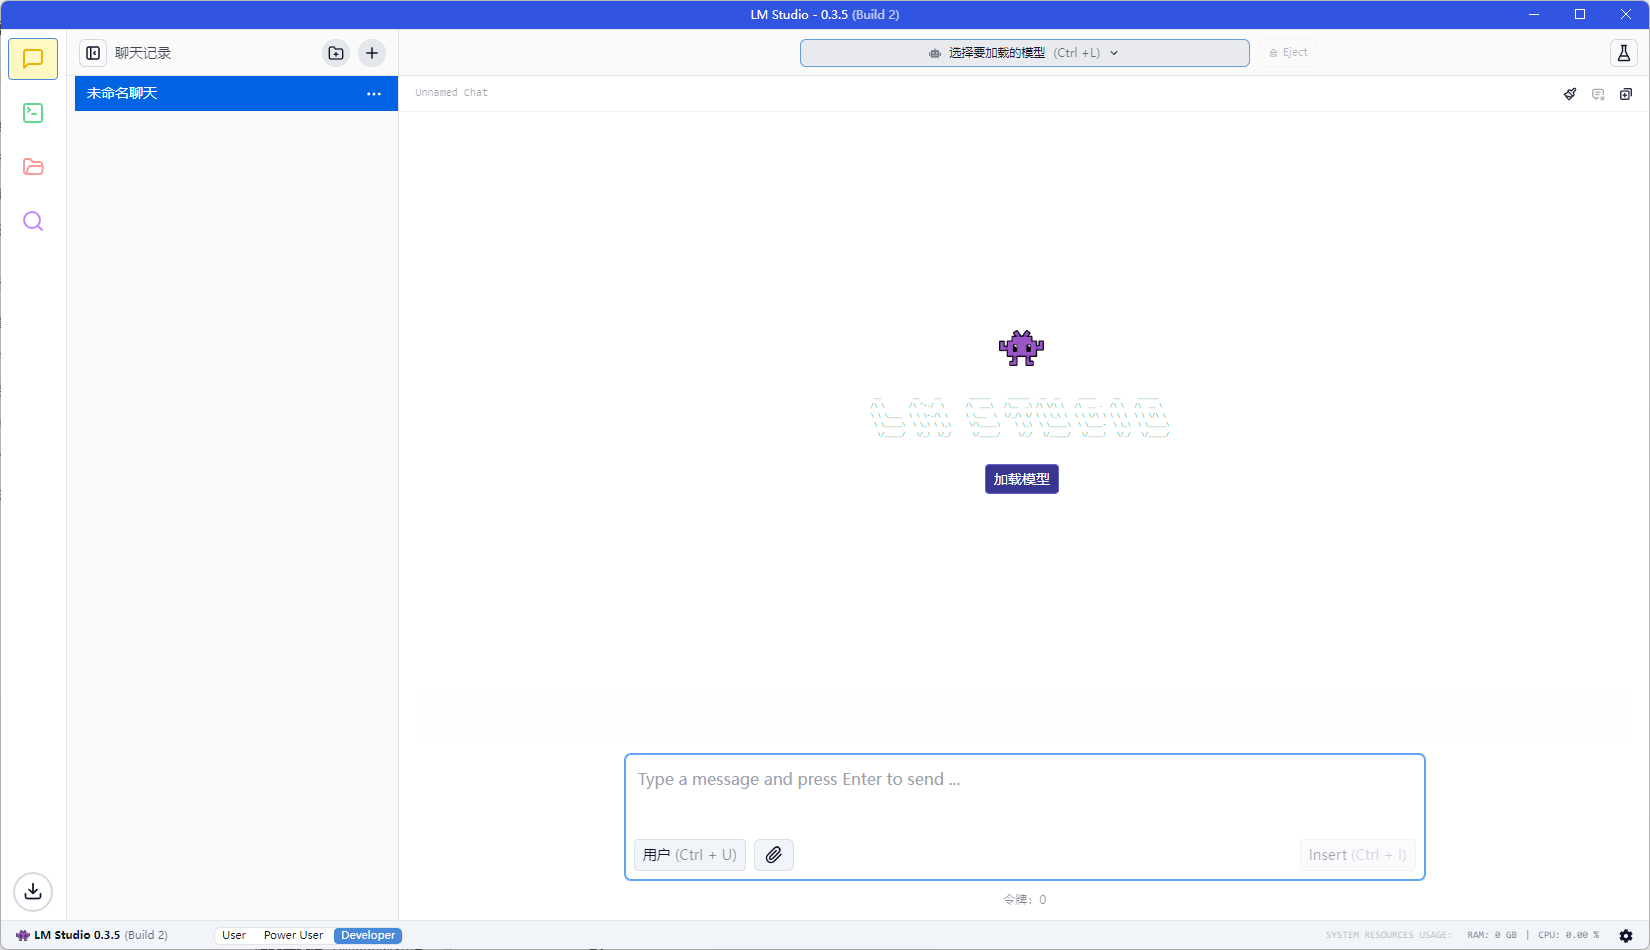Click the Insert button
The image size is (1650, 950).
1358,855
